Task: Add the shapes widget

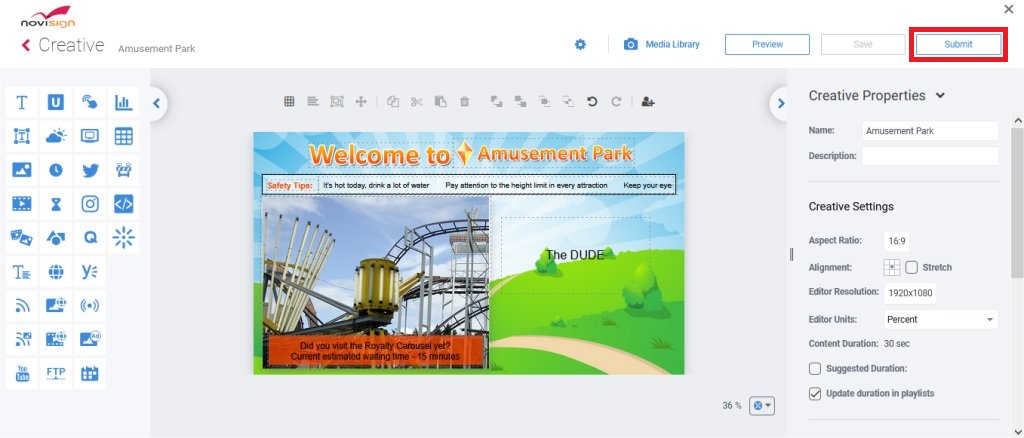Action: 56,238
